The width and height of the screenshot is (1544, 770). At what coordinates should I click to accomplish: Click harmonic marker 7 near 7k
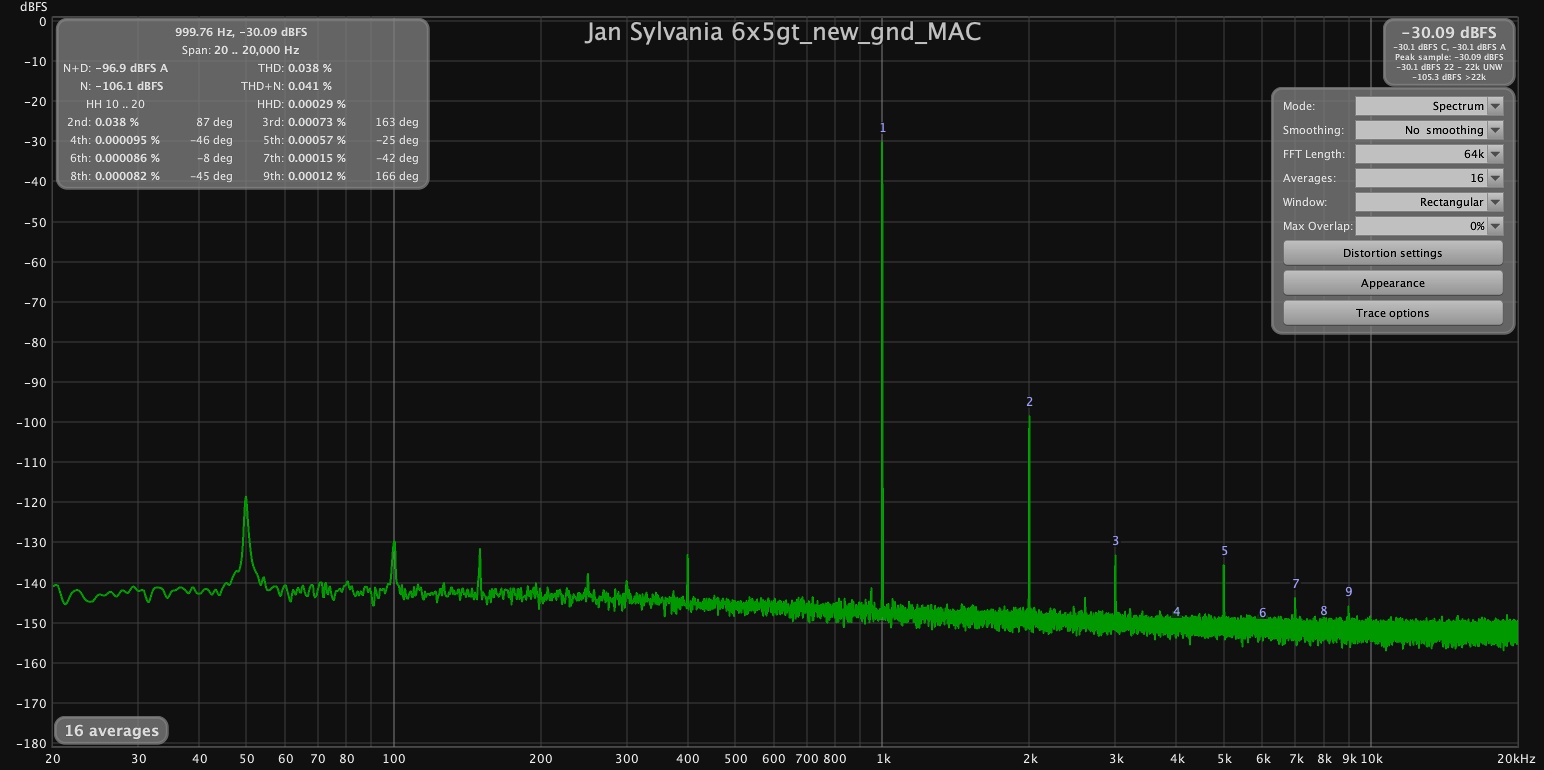1295,584
